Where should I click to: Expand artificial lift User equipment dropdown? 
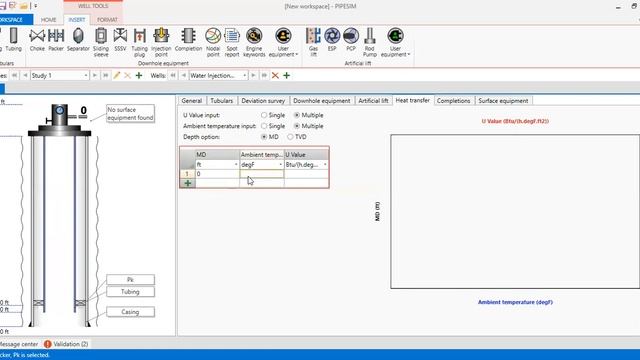(x=395, y=42)
